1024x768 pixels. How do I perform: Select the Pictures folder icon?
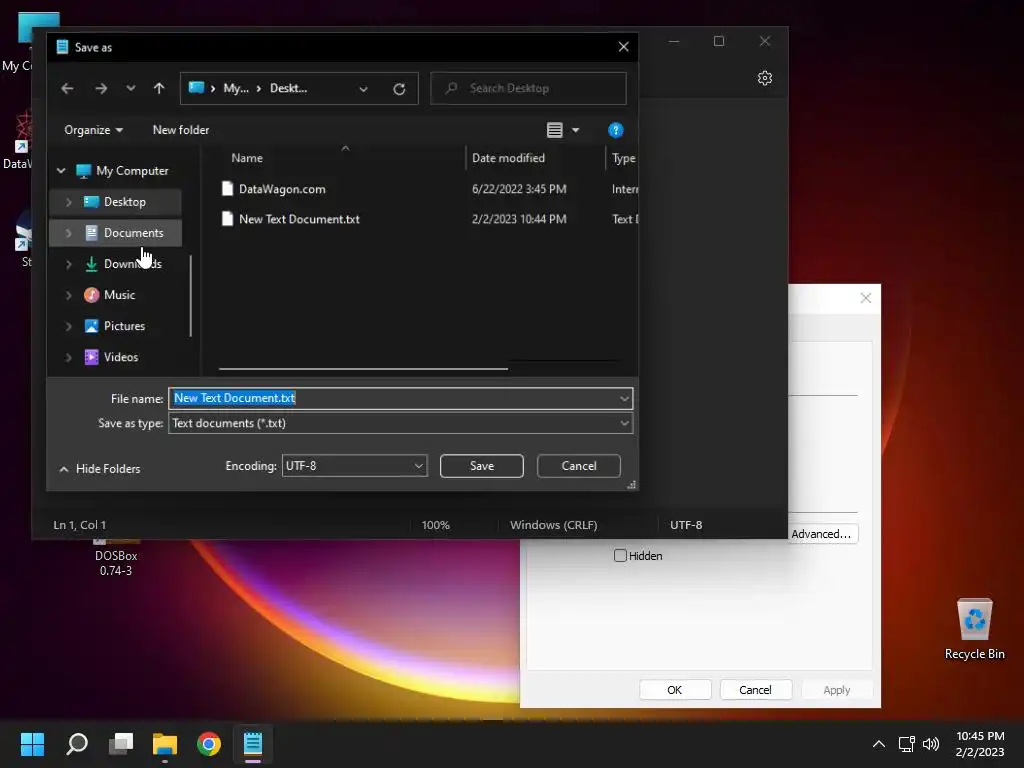(91, 326)
